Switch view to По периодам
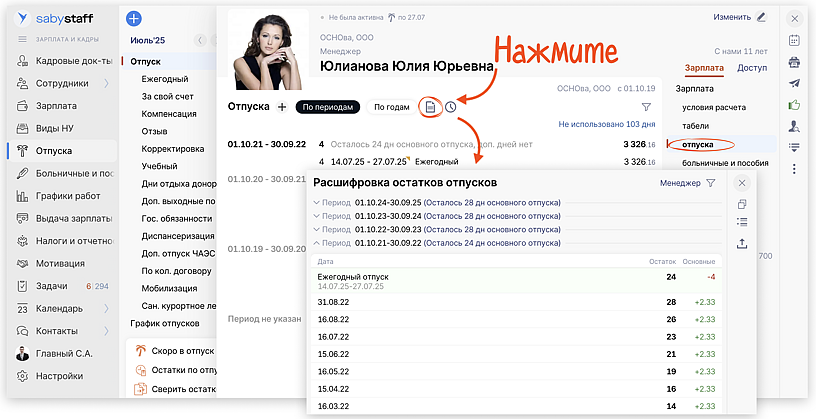 click(x=325, y=107)
